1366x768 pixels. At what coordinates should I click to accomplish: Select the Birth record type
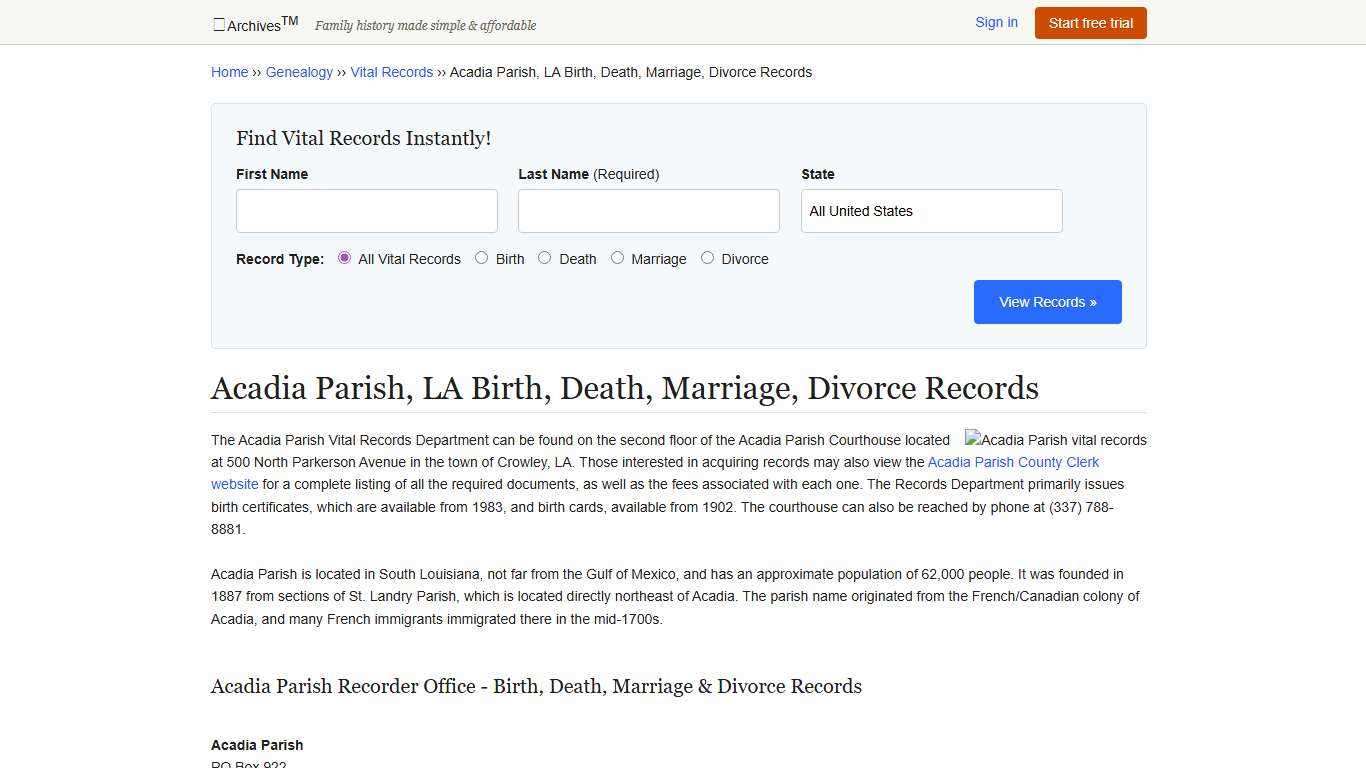click(x=481, y=258)
